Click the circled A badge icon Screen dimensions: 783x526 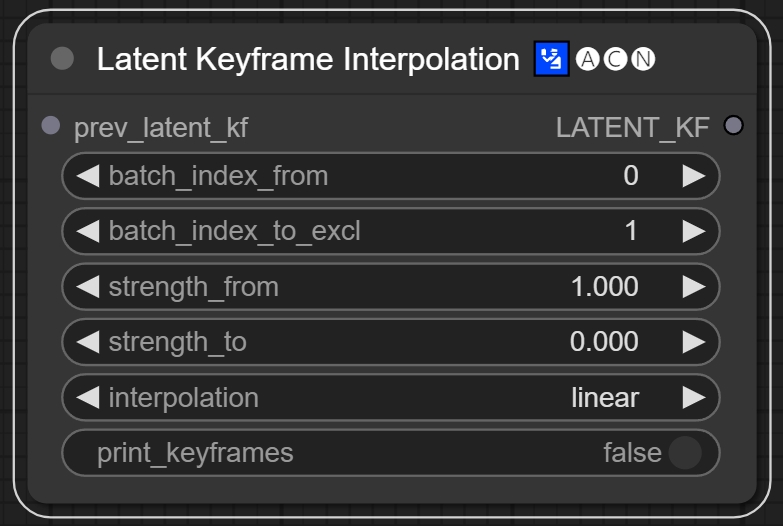click(x=587, y=60)
